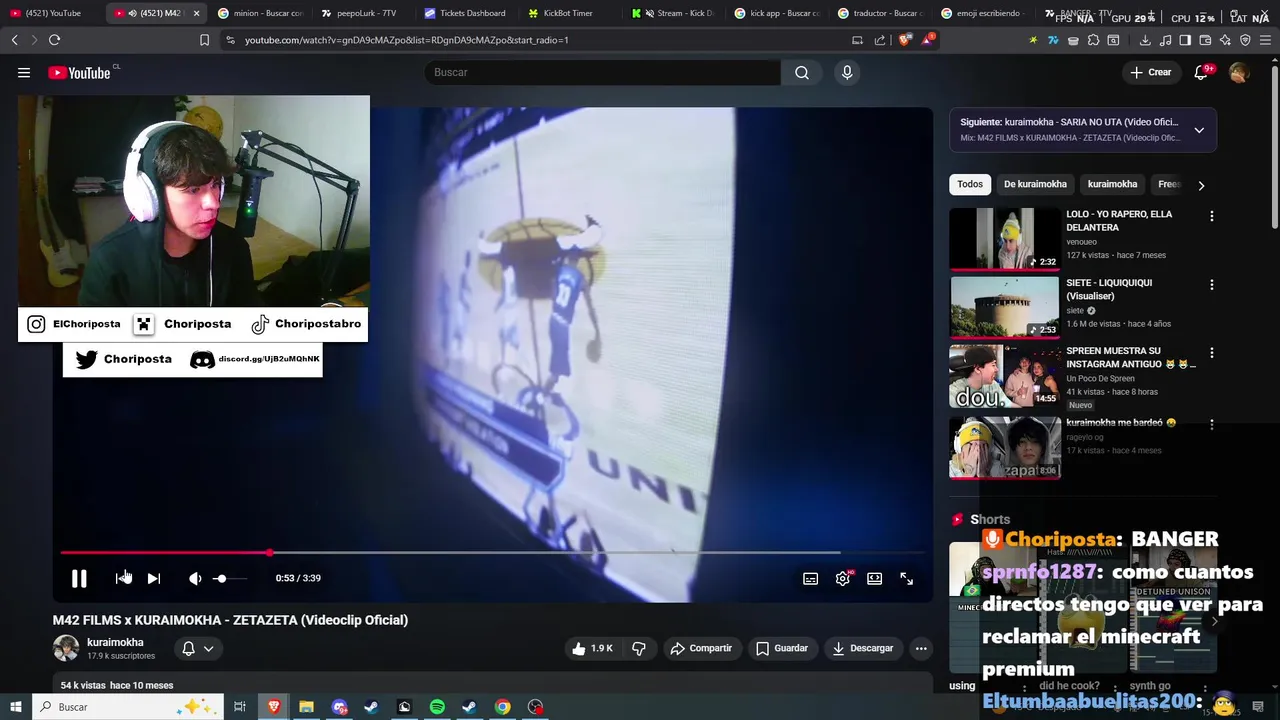Image resolution: width=1280 pixels, height=720 pixels.
Task: Bookmark this page icon
Action: (204, 40)
